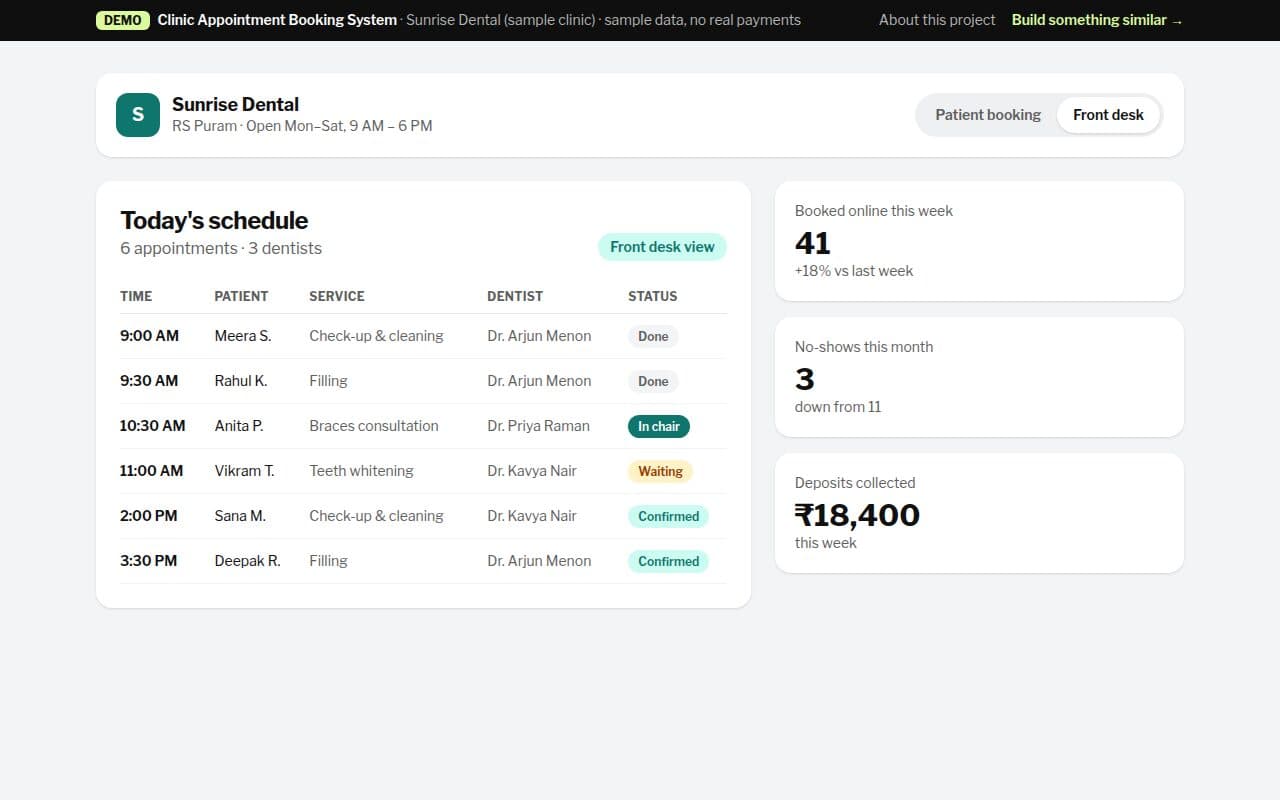Click dentist Dr. Priya Raman
The width and height of the screenshot is (1280, 800).
coord(538,426)
